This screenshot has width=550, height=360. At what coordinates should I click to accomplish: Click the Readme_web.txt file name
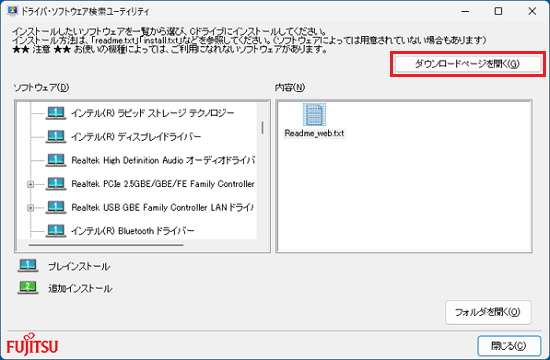click(x=314, y=133)
